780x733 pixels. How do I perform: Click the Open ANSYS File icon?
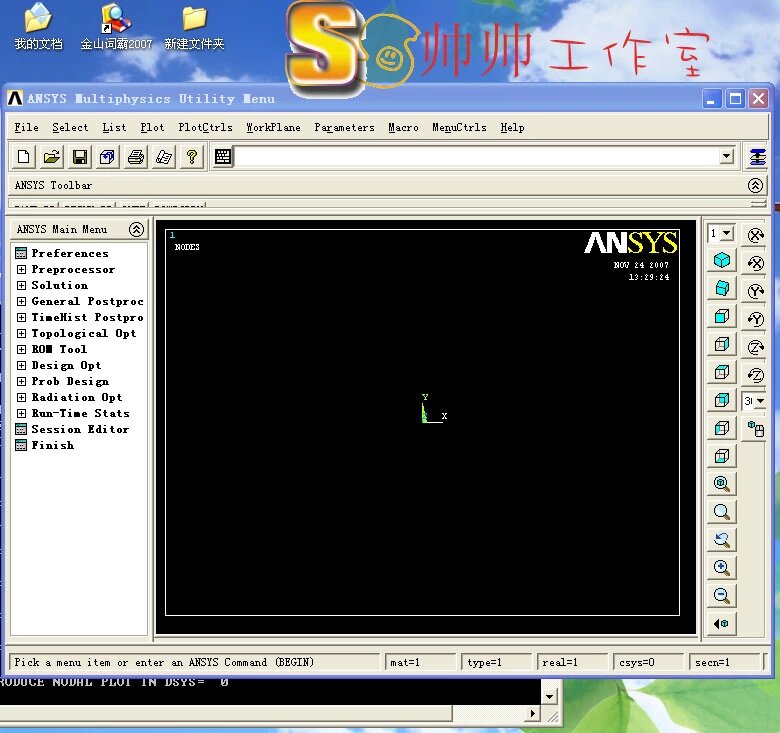[x=52, y=157]
